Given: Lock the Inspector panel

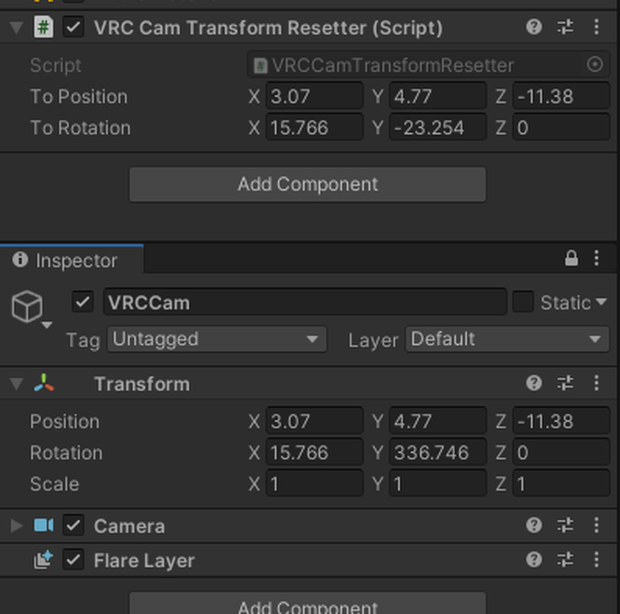Looking at the screenshot, I should click(x=571, y=259).
